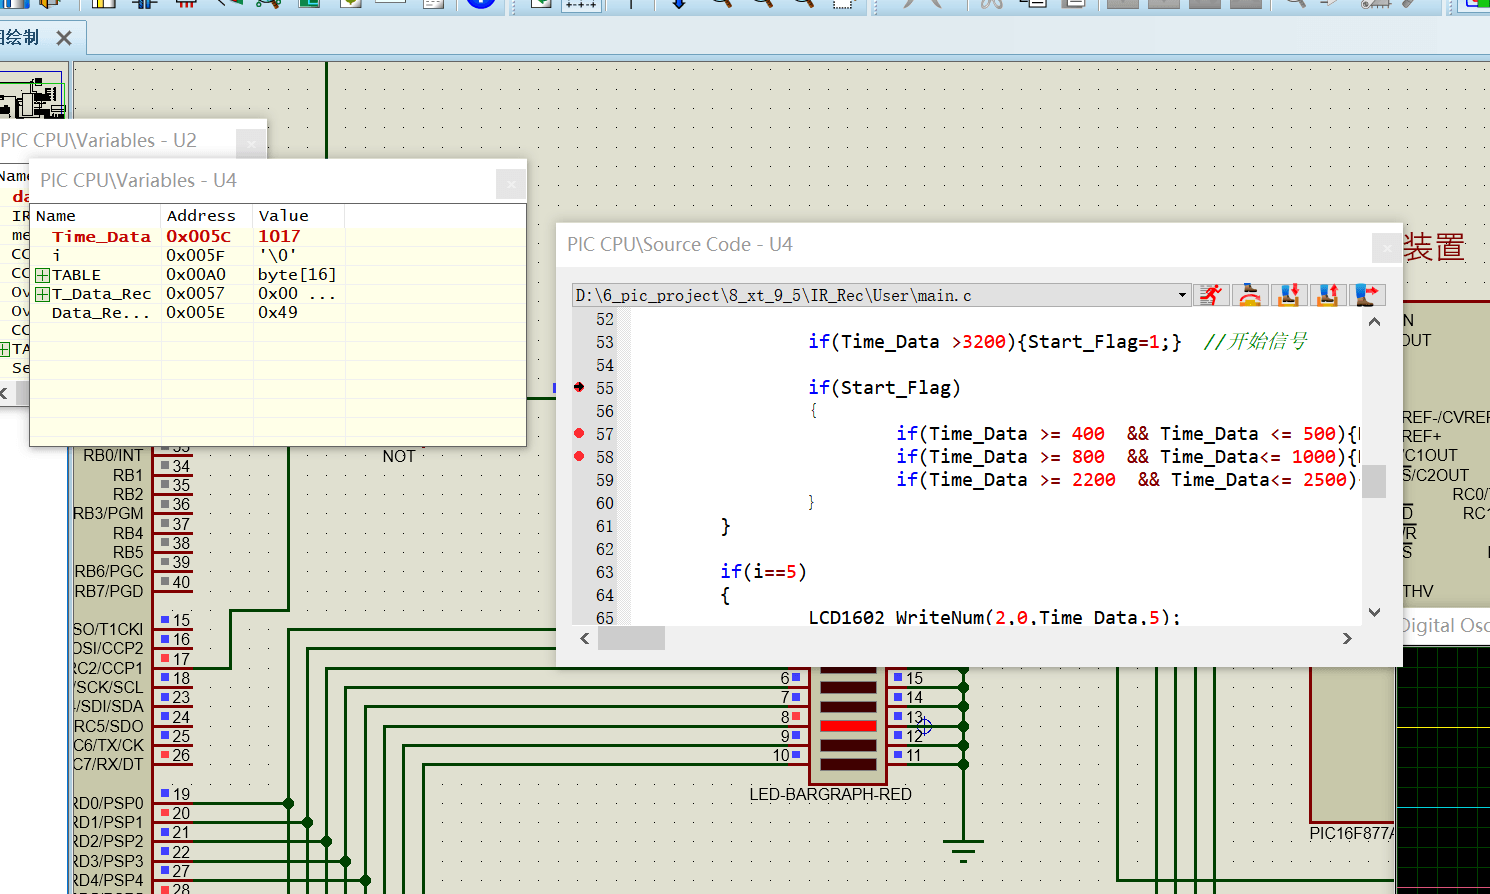Toggle breakpoint on line 58
Viewport: 1490px width, 894px height.
(x=579, y=457)
